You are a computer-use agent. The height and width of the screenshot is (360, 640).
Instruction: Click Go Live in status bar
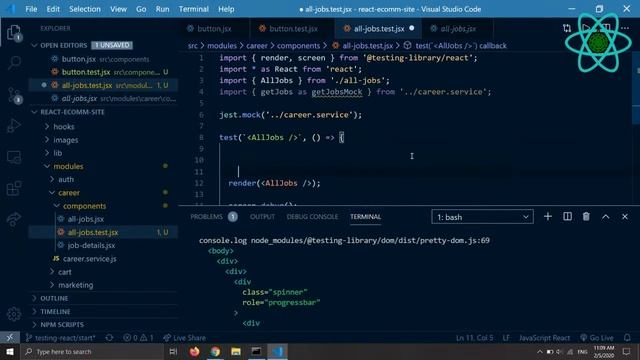(597, 338)
